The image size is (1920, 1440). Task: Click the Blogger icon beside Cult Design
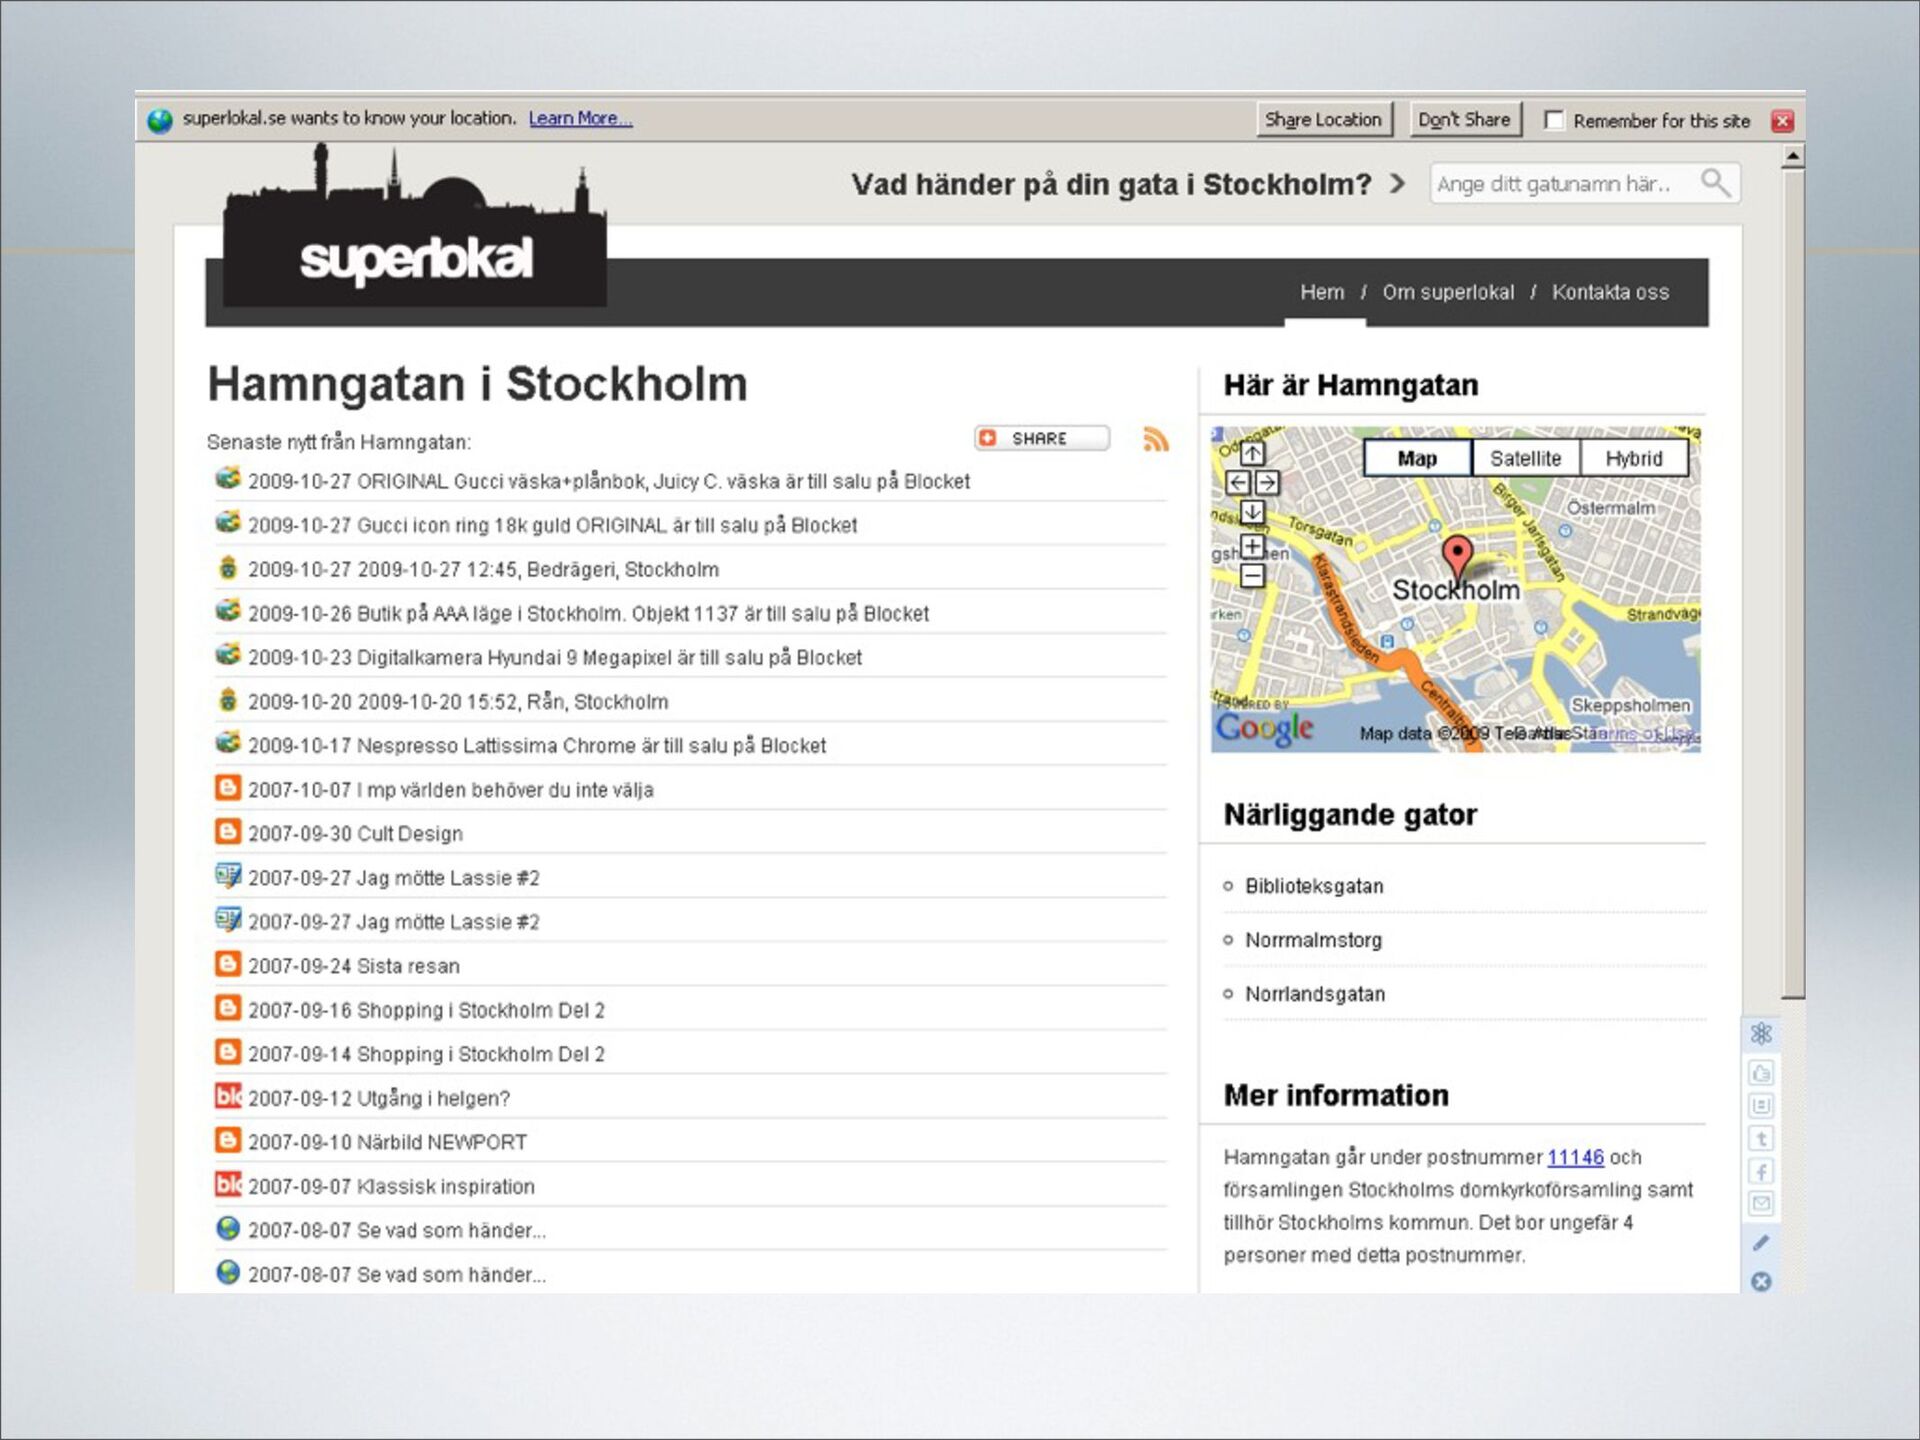tap(228, 831)
